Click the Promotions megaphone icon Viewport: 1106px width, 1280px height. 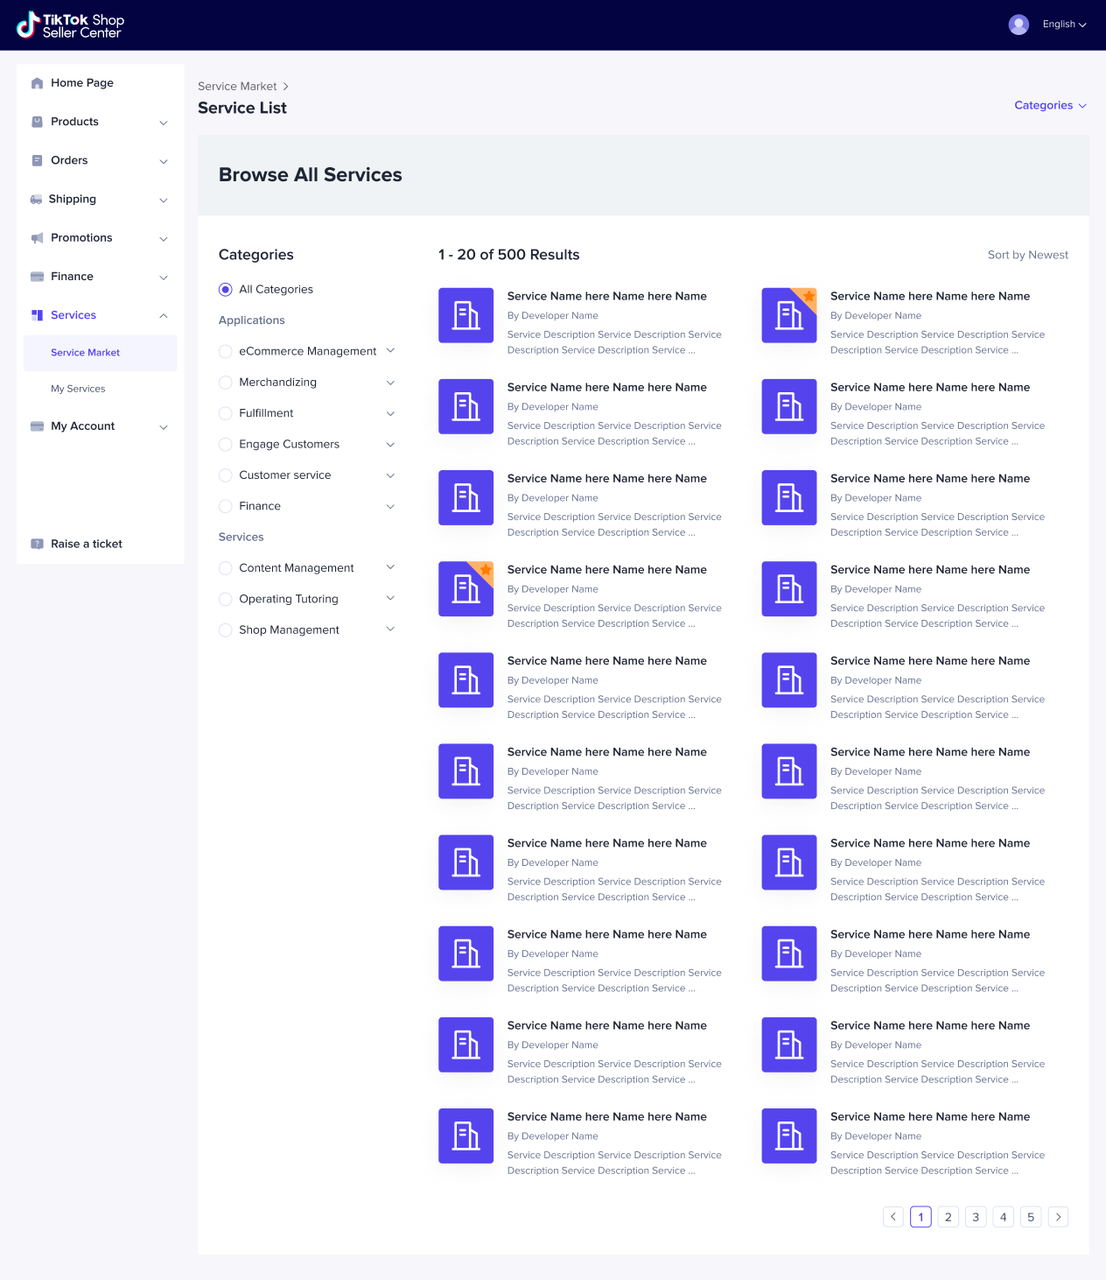(37, 238)
